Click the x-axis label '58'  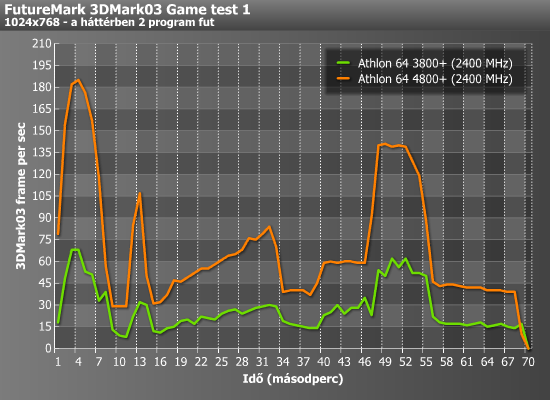tap(447, 361)
